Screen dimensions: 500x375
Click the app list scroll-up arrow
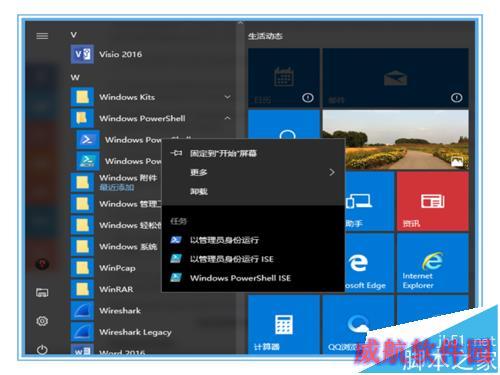[x=240, y=23]
